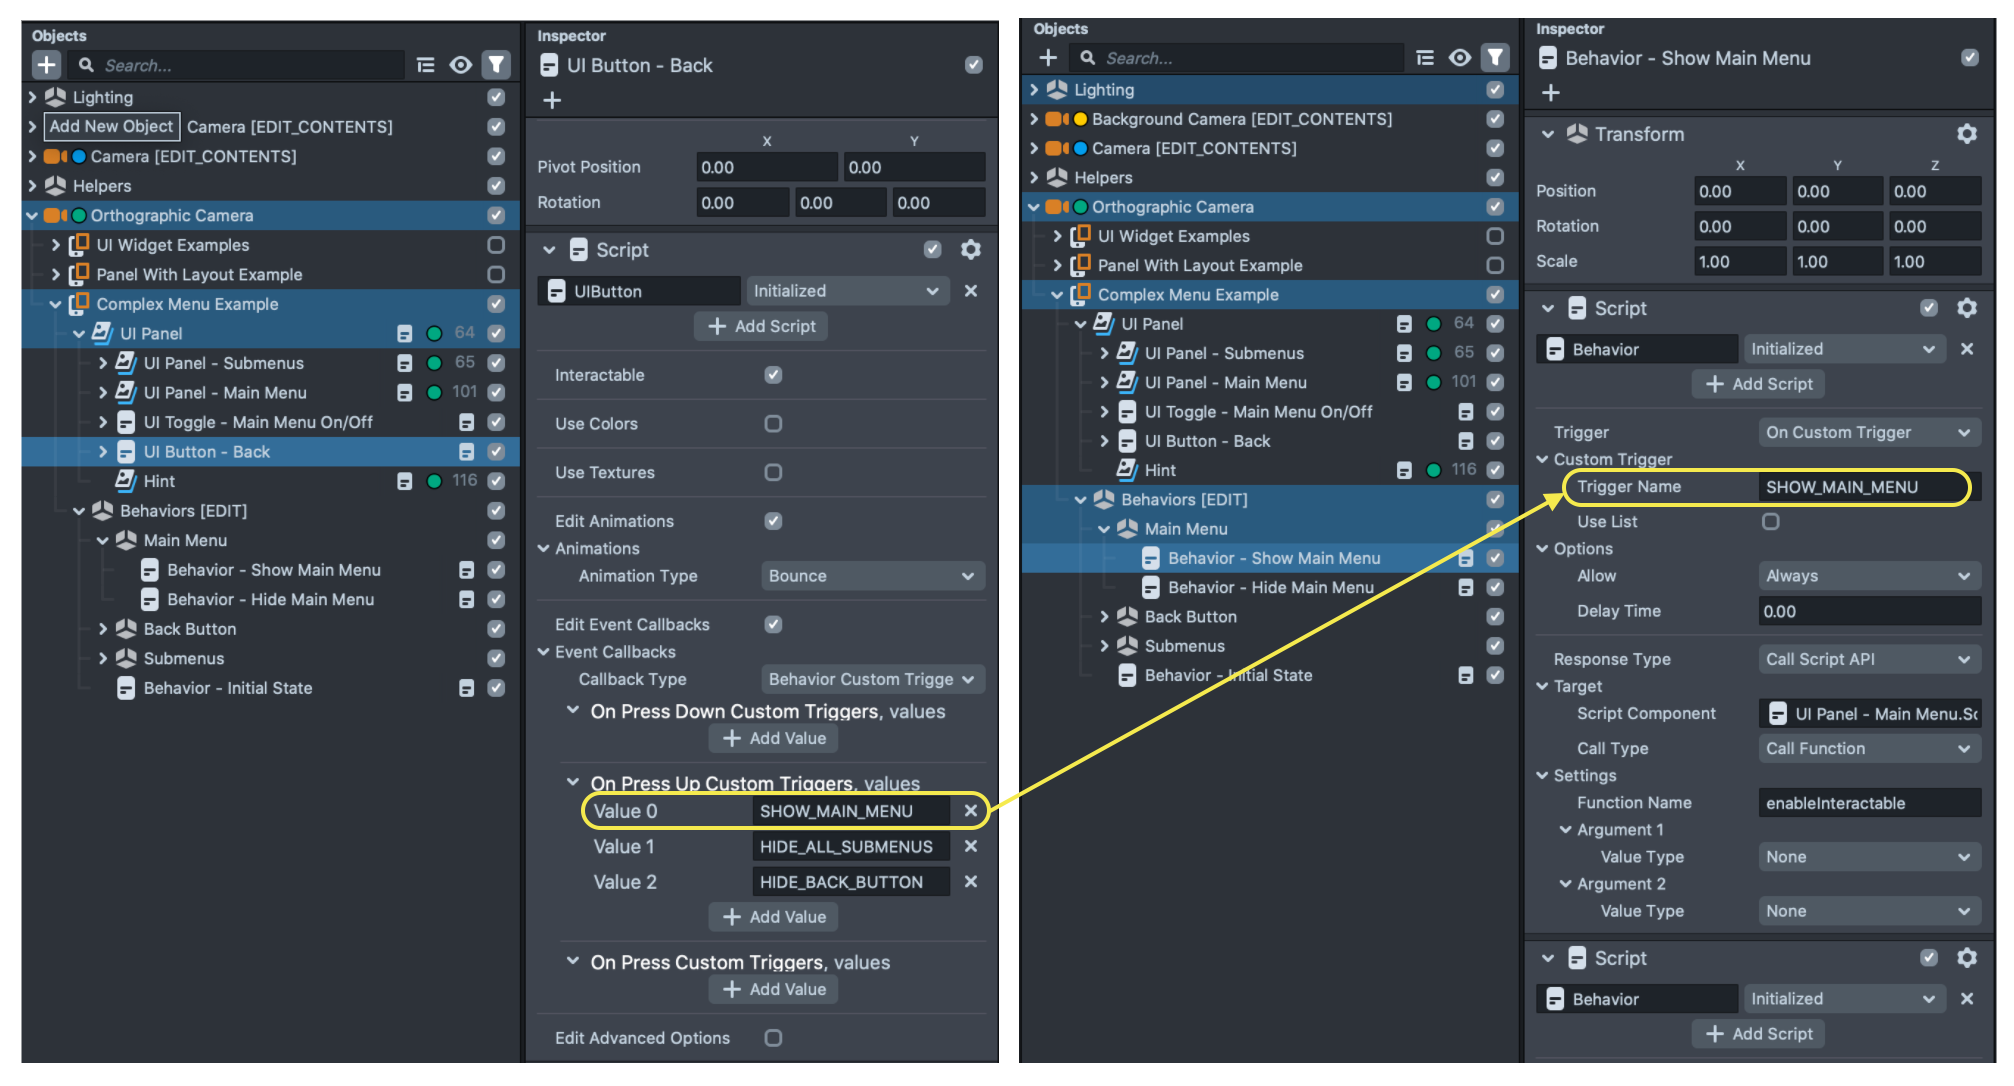Toggle the Use List checkbox
2014x1086 pixels.
click(x=1770, y=522)
